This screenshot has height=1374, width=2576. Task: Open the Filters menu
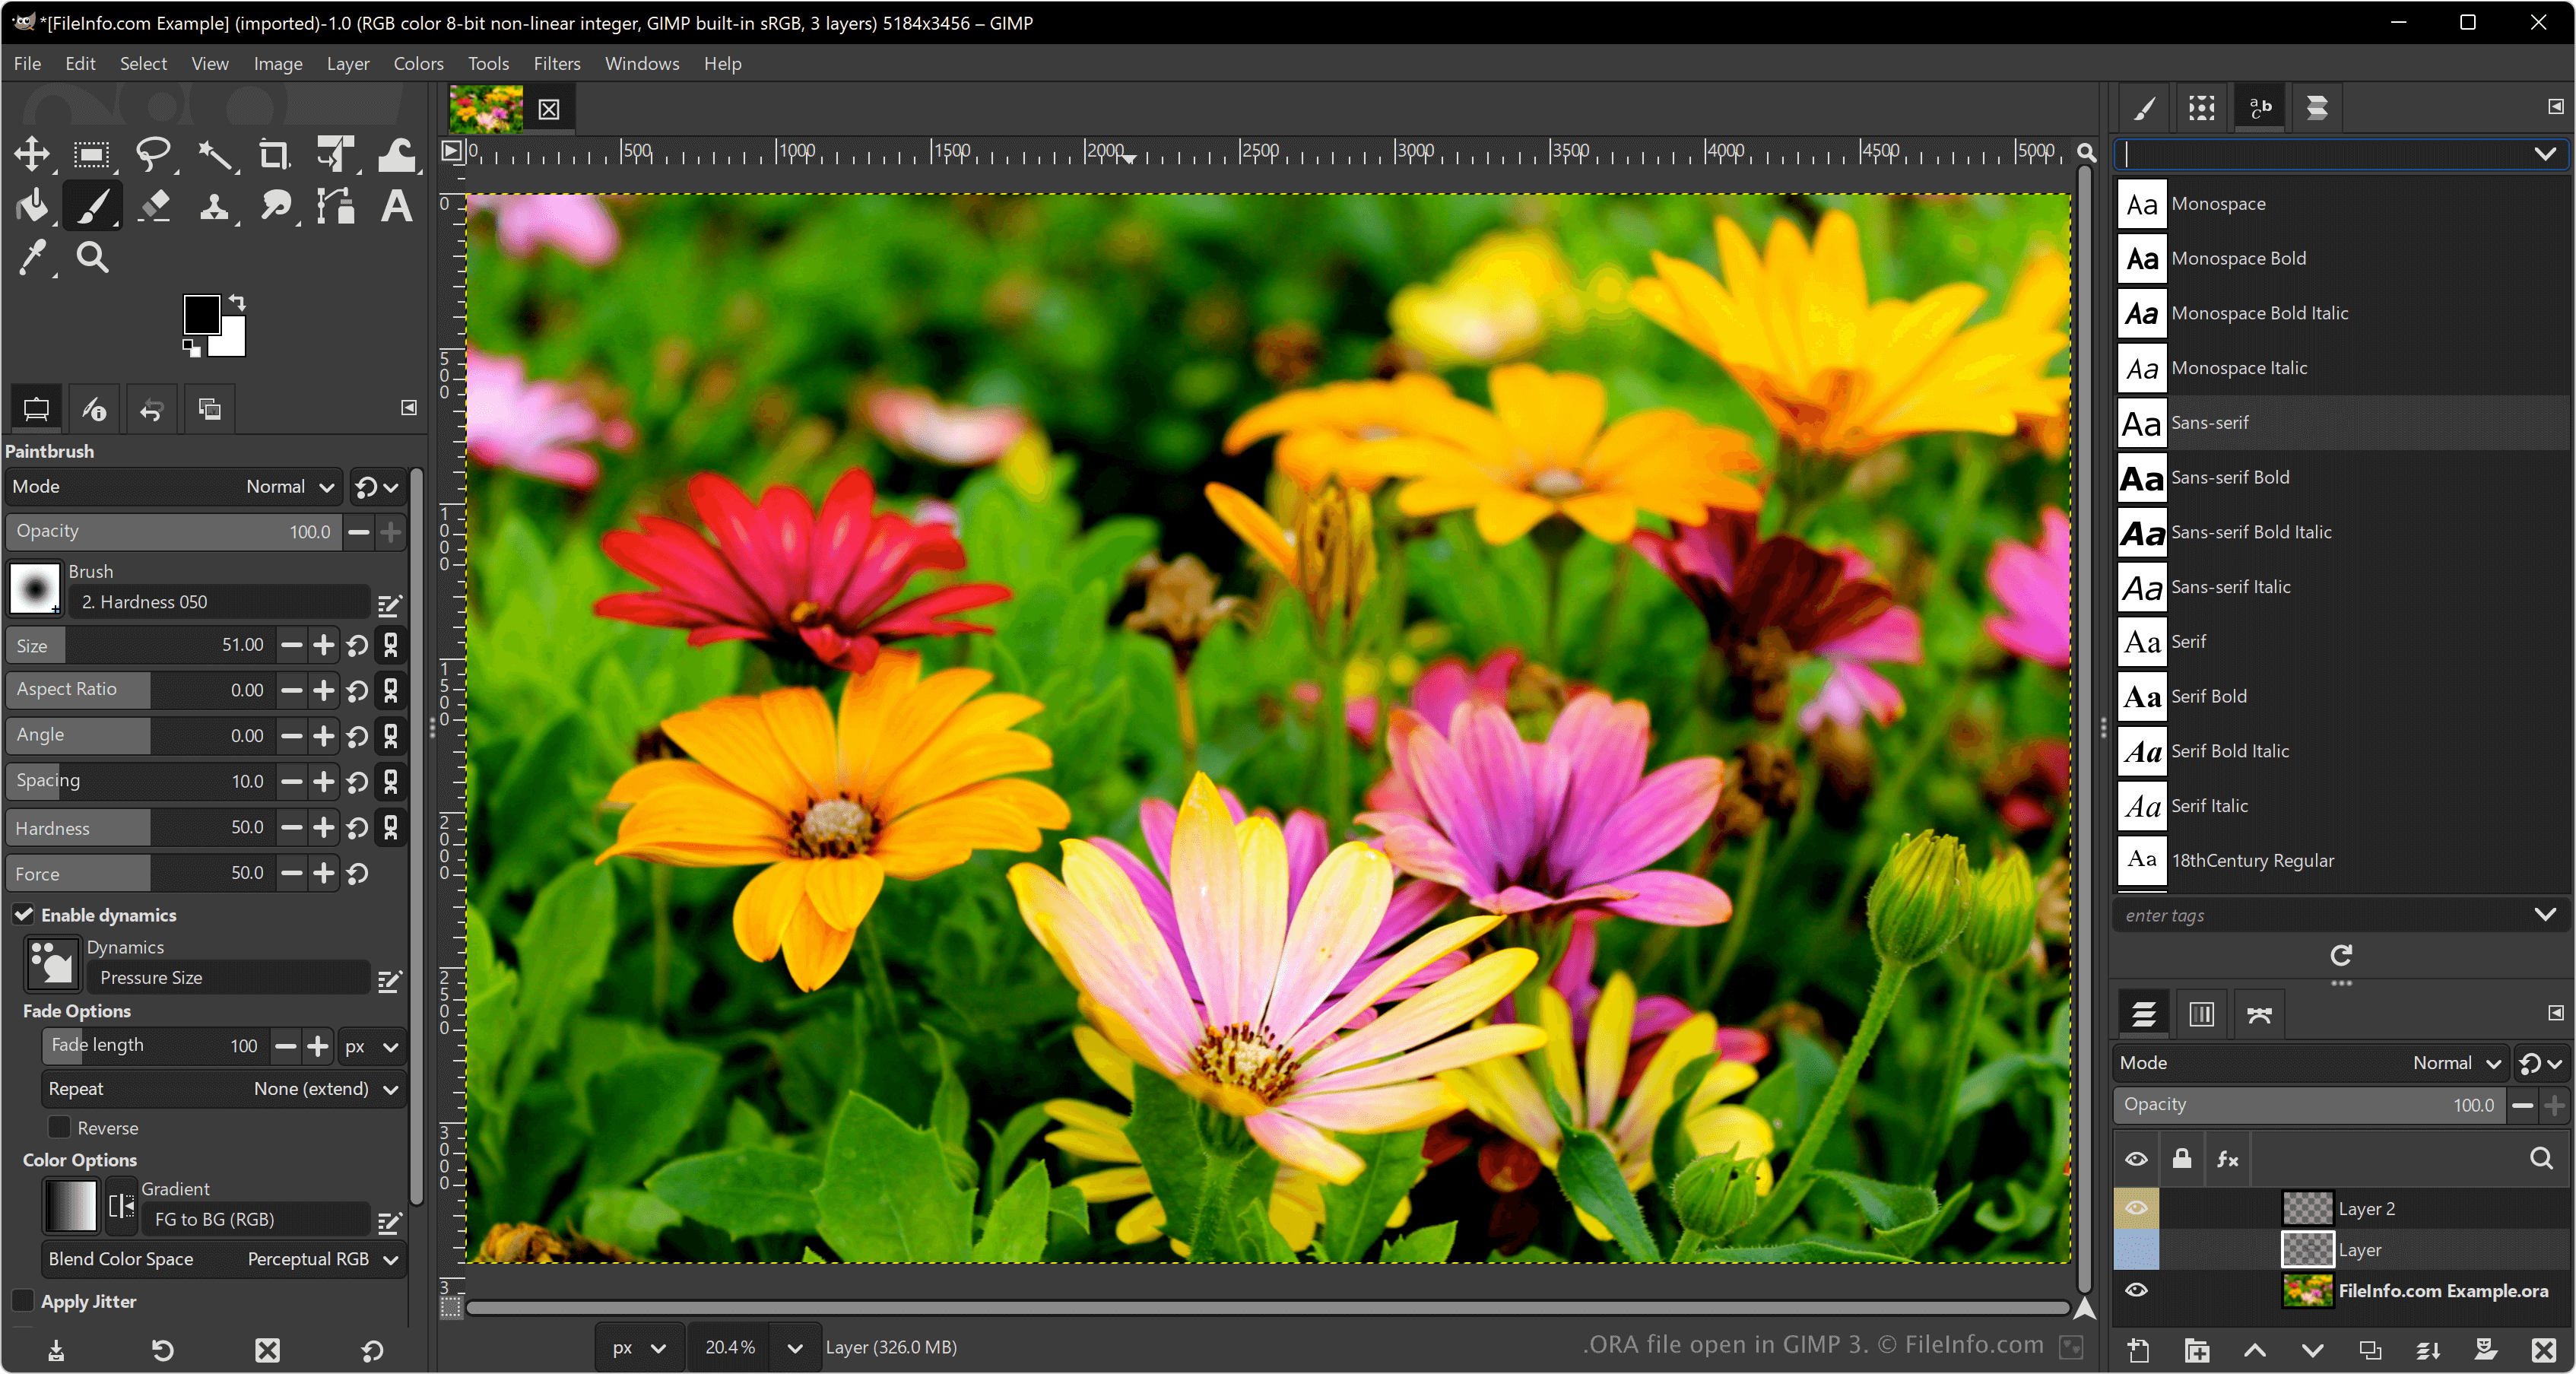[x=556, y=63]
